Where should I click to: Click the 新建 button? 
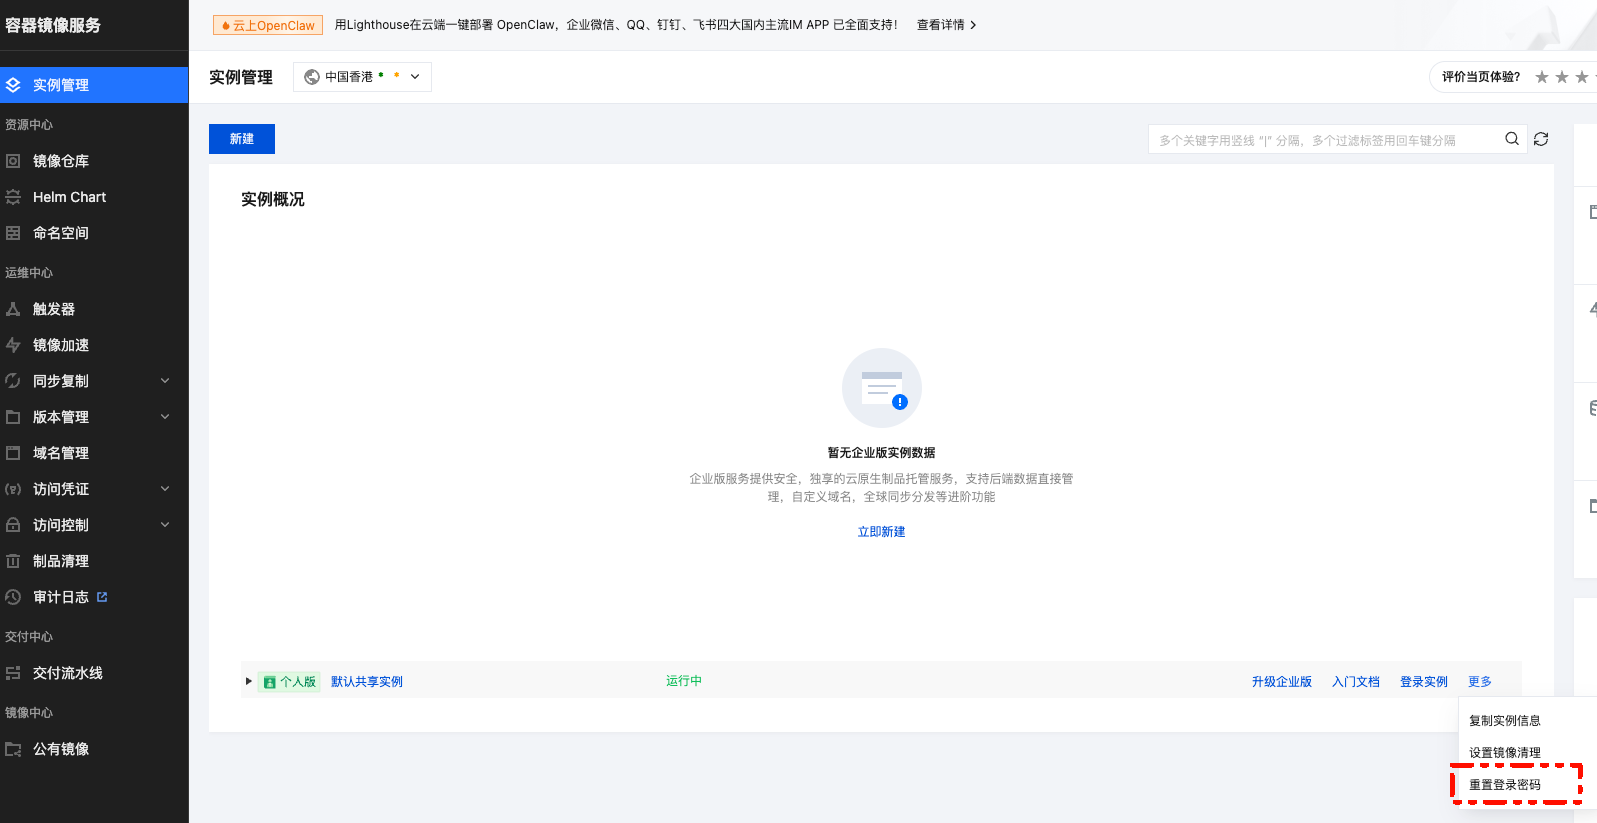(x=242, y=139)
